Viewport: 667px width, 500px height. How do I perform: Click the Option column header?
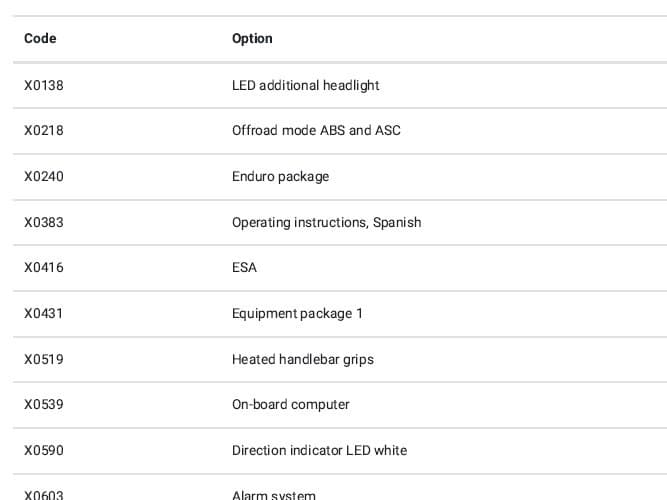pos(252,39)
